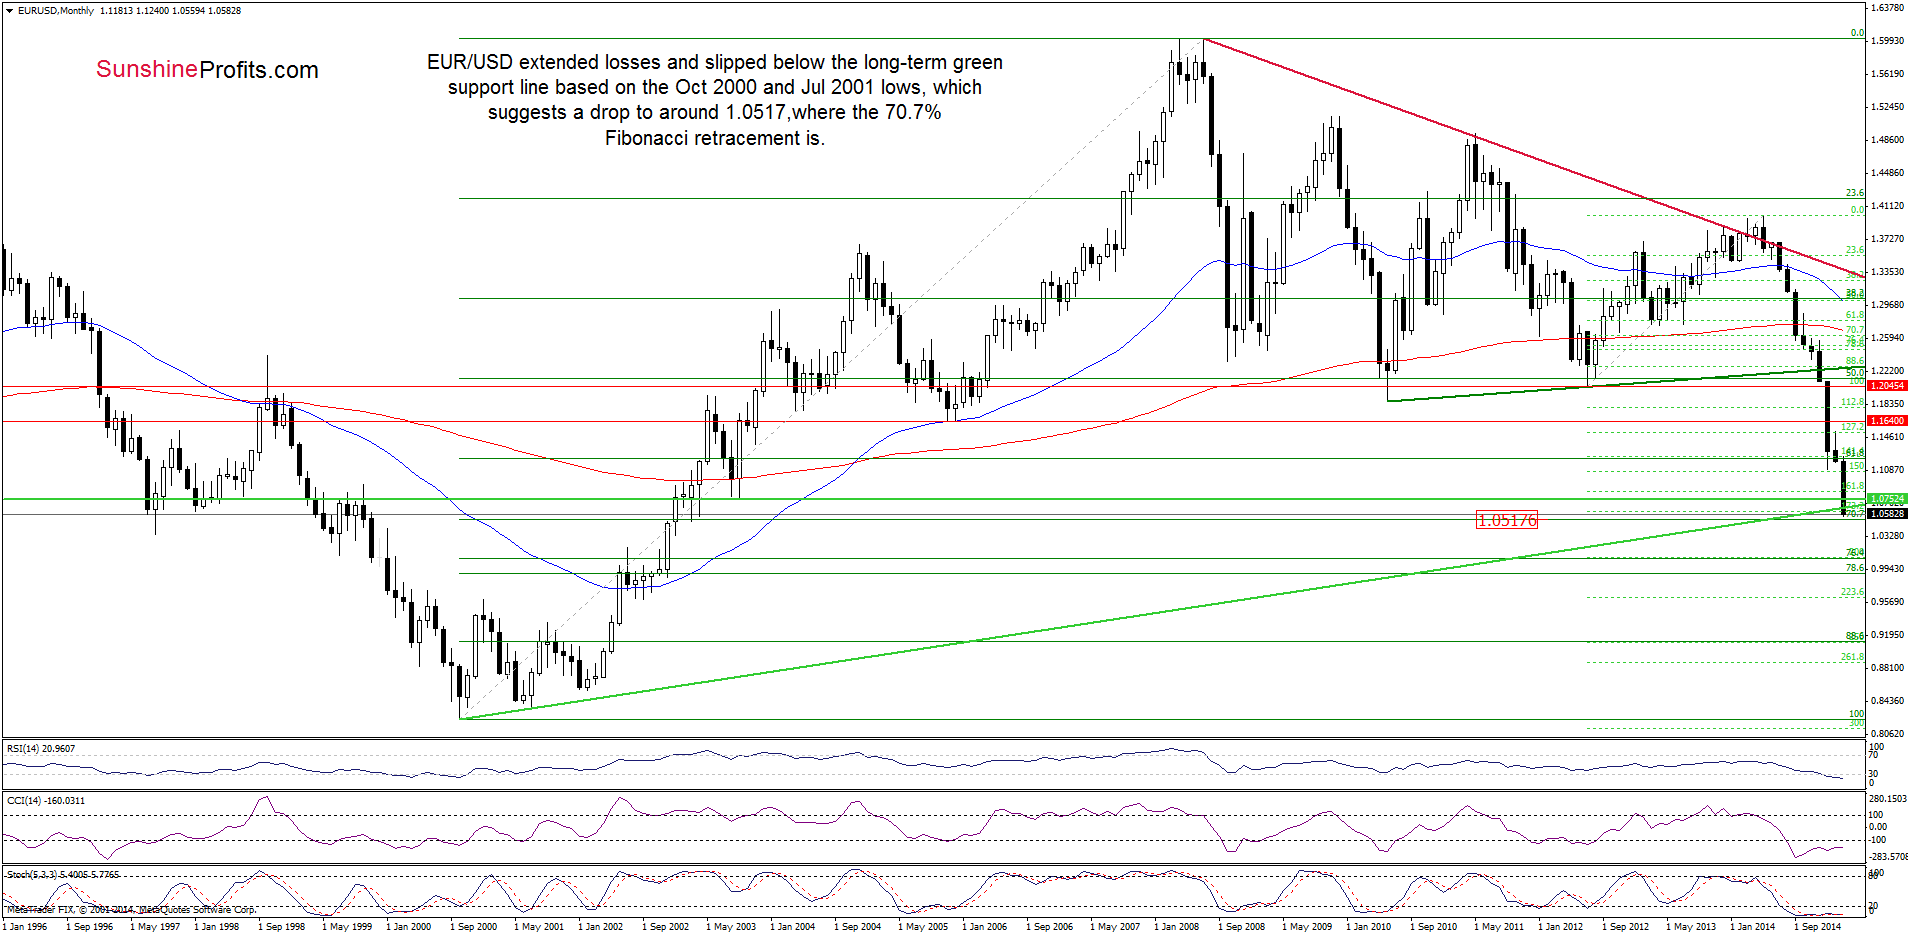This screenshot has width=1908, height=935.
Task: Click the 1 May 1997 date label
Action: [x=155, y=927]
